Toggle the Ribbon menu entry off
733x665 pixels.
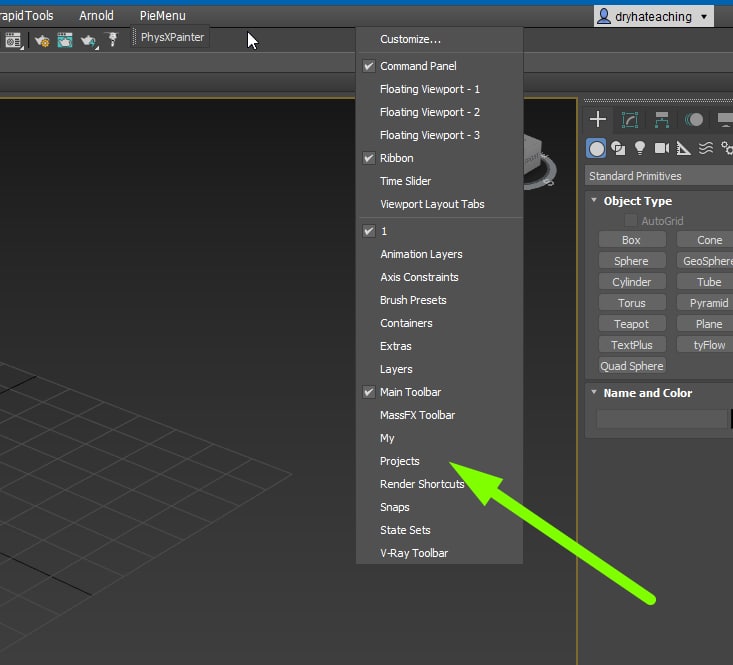click(396, 158)
